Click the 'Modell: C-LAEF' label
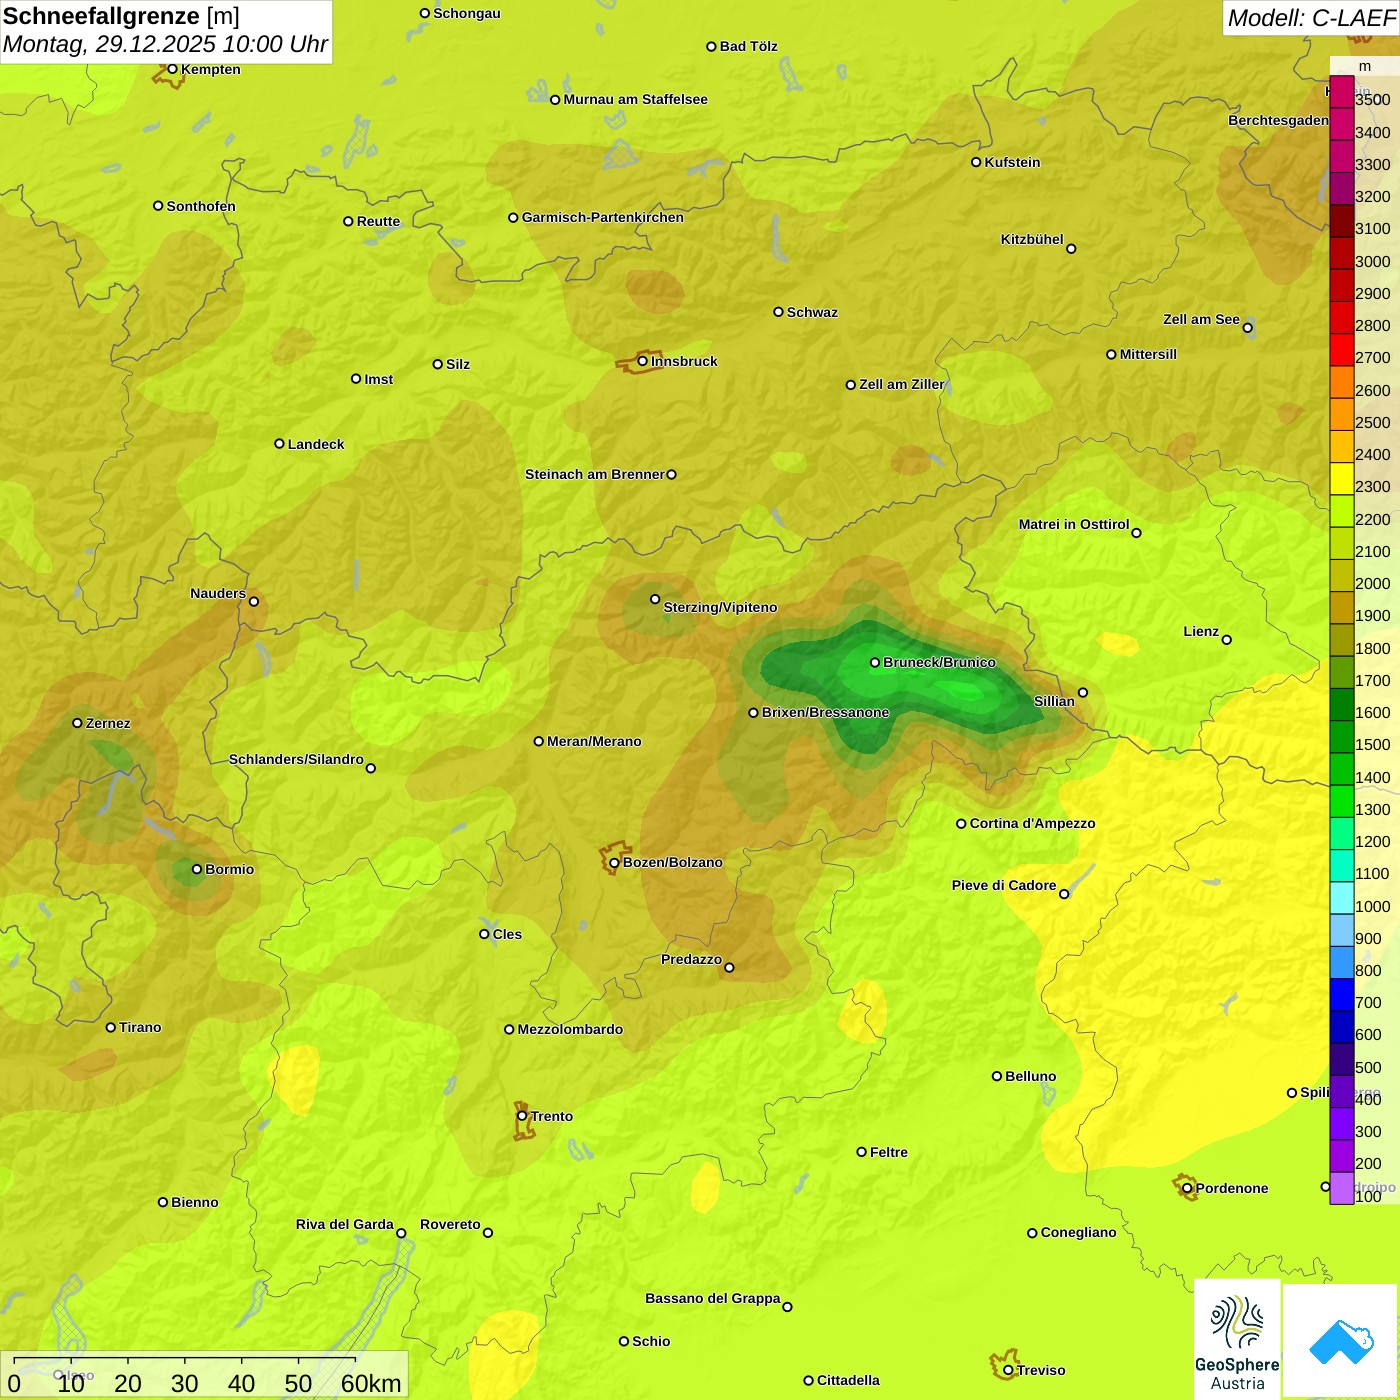The height and width of the screenshot is (1400, 1400). [1311, 18]
